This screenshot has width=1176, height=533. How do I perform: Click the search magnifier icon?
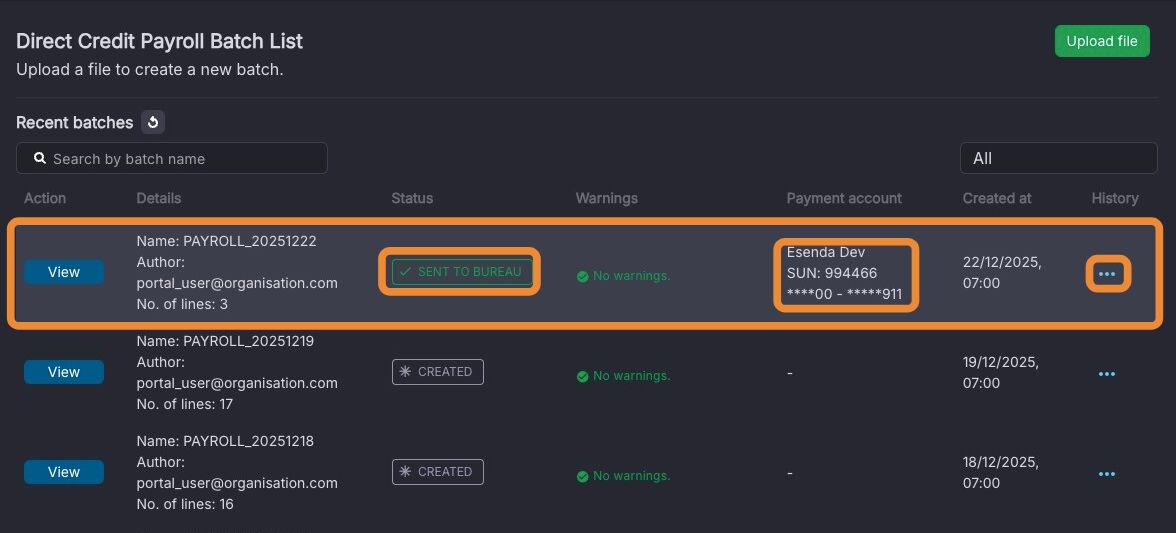40,159
